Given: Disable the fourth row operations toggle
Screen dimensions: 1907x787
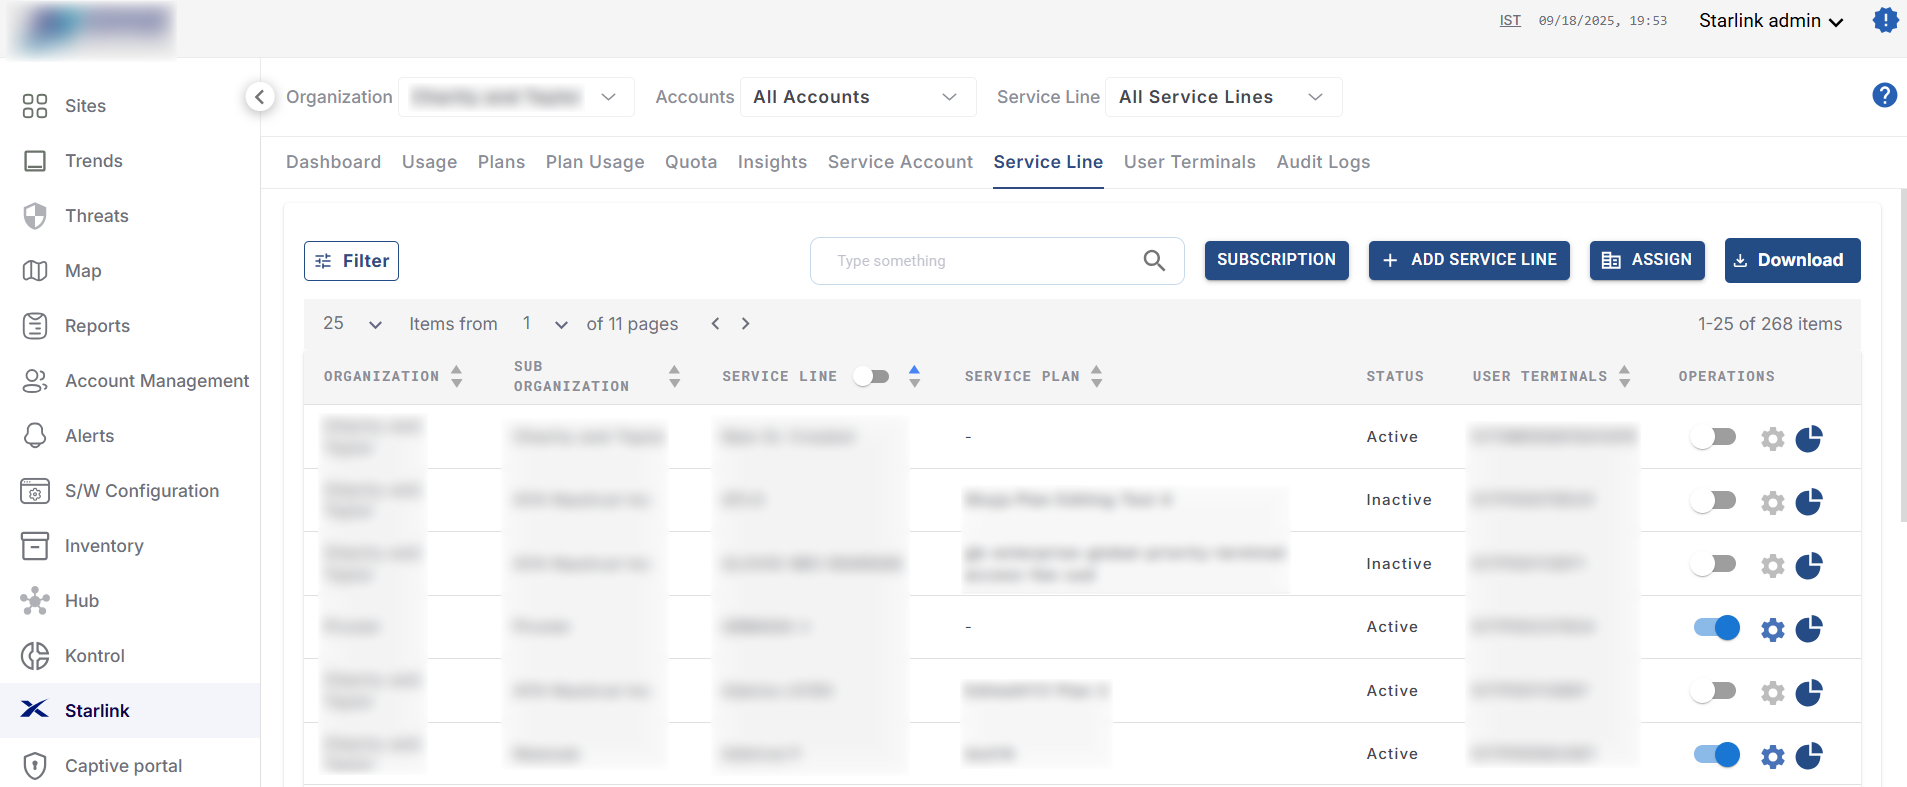Looking at the screenshot, I should pos(1716,628).
